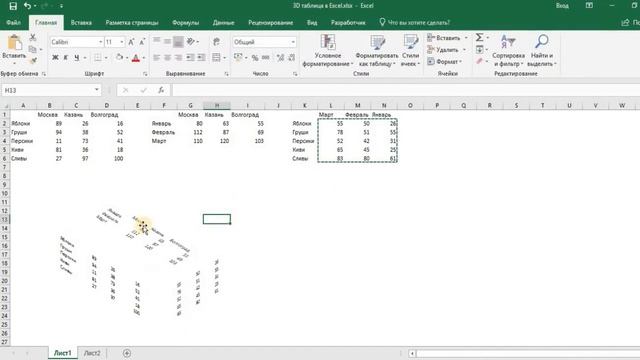Open the Шрифт group dialog launcher
640x360 pixels.
click(x=145, y=74)
